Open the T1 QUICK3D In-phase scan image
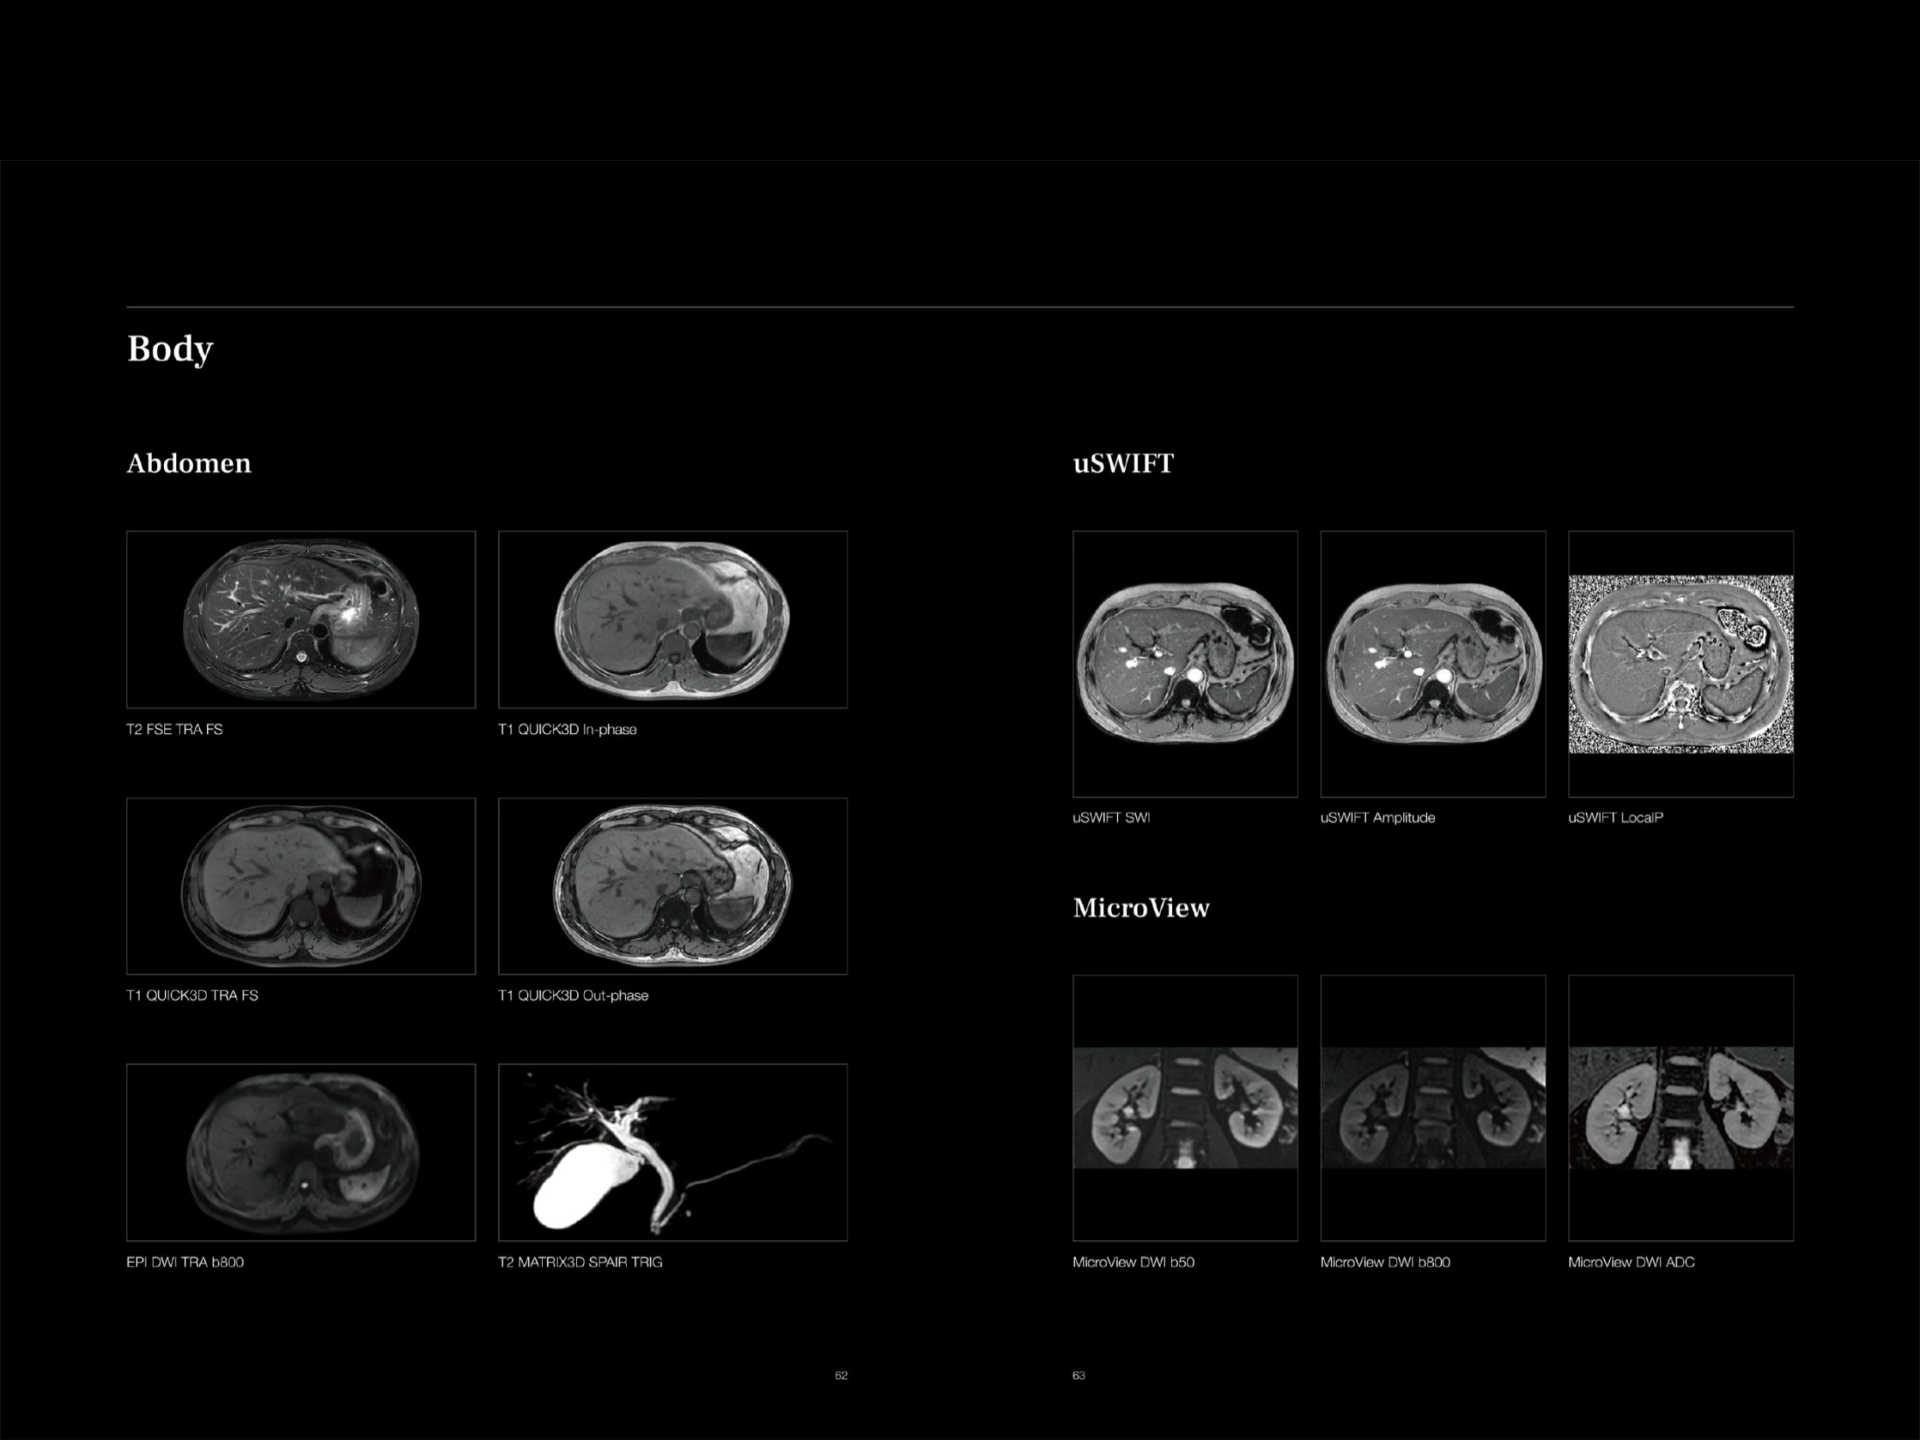 [674, 618]
